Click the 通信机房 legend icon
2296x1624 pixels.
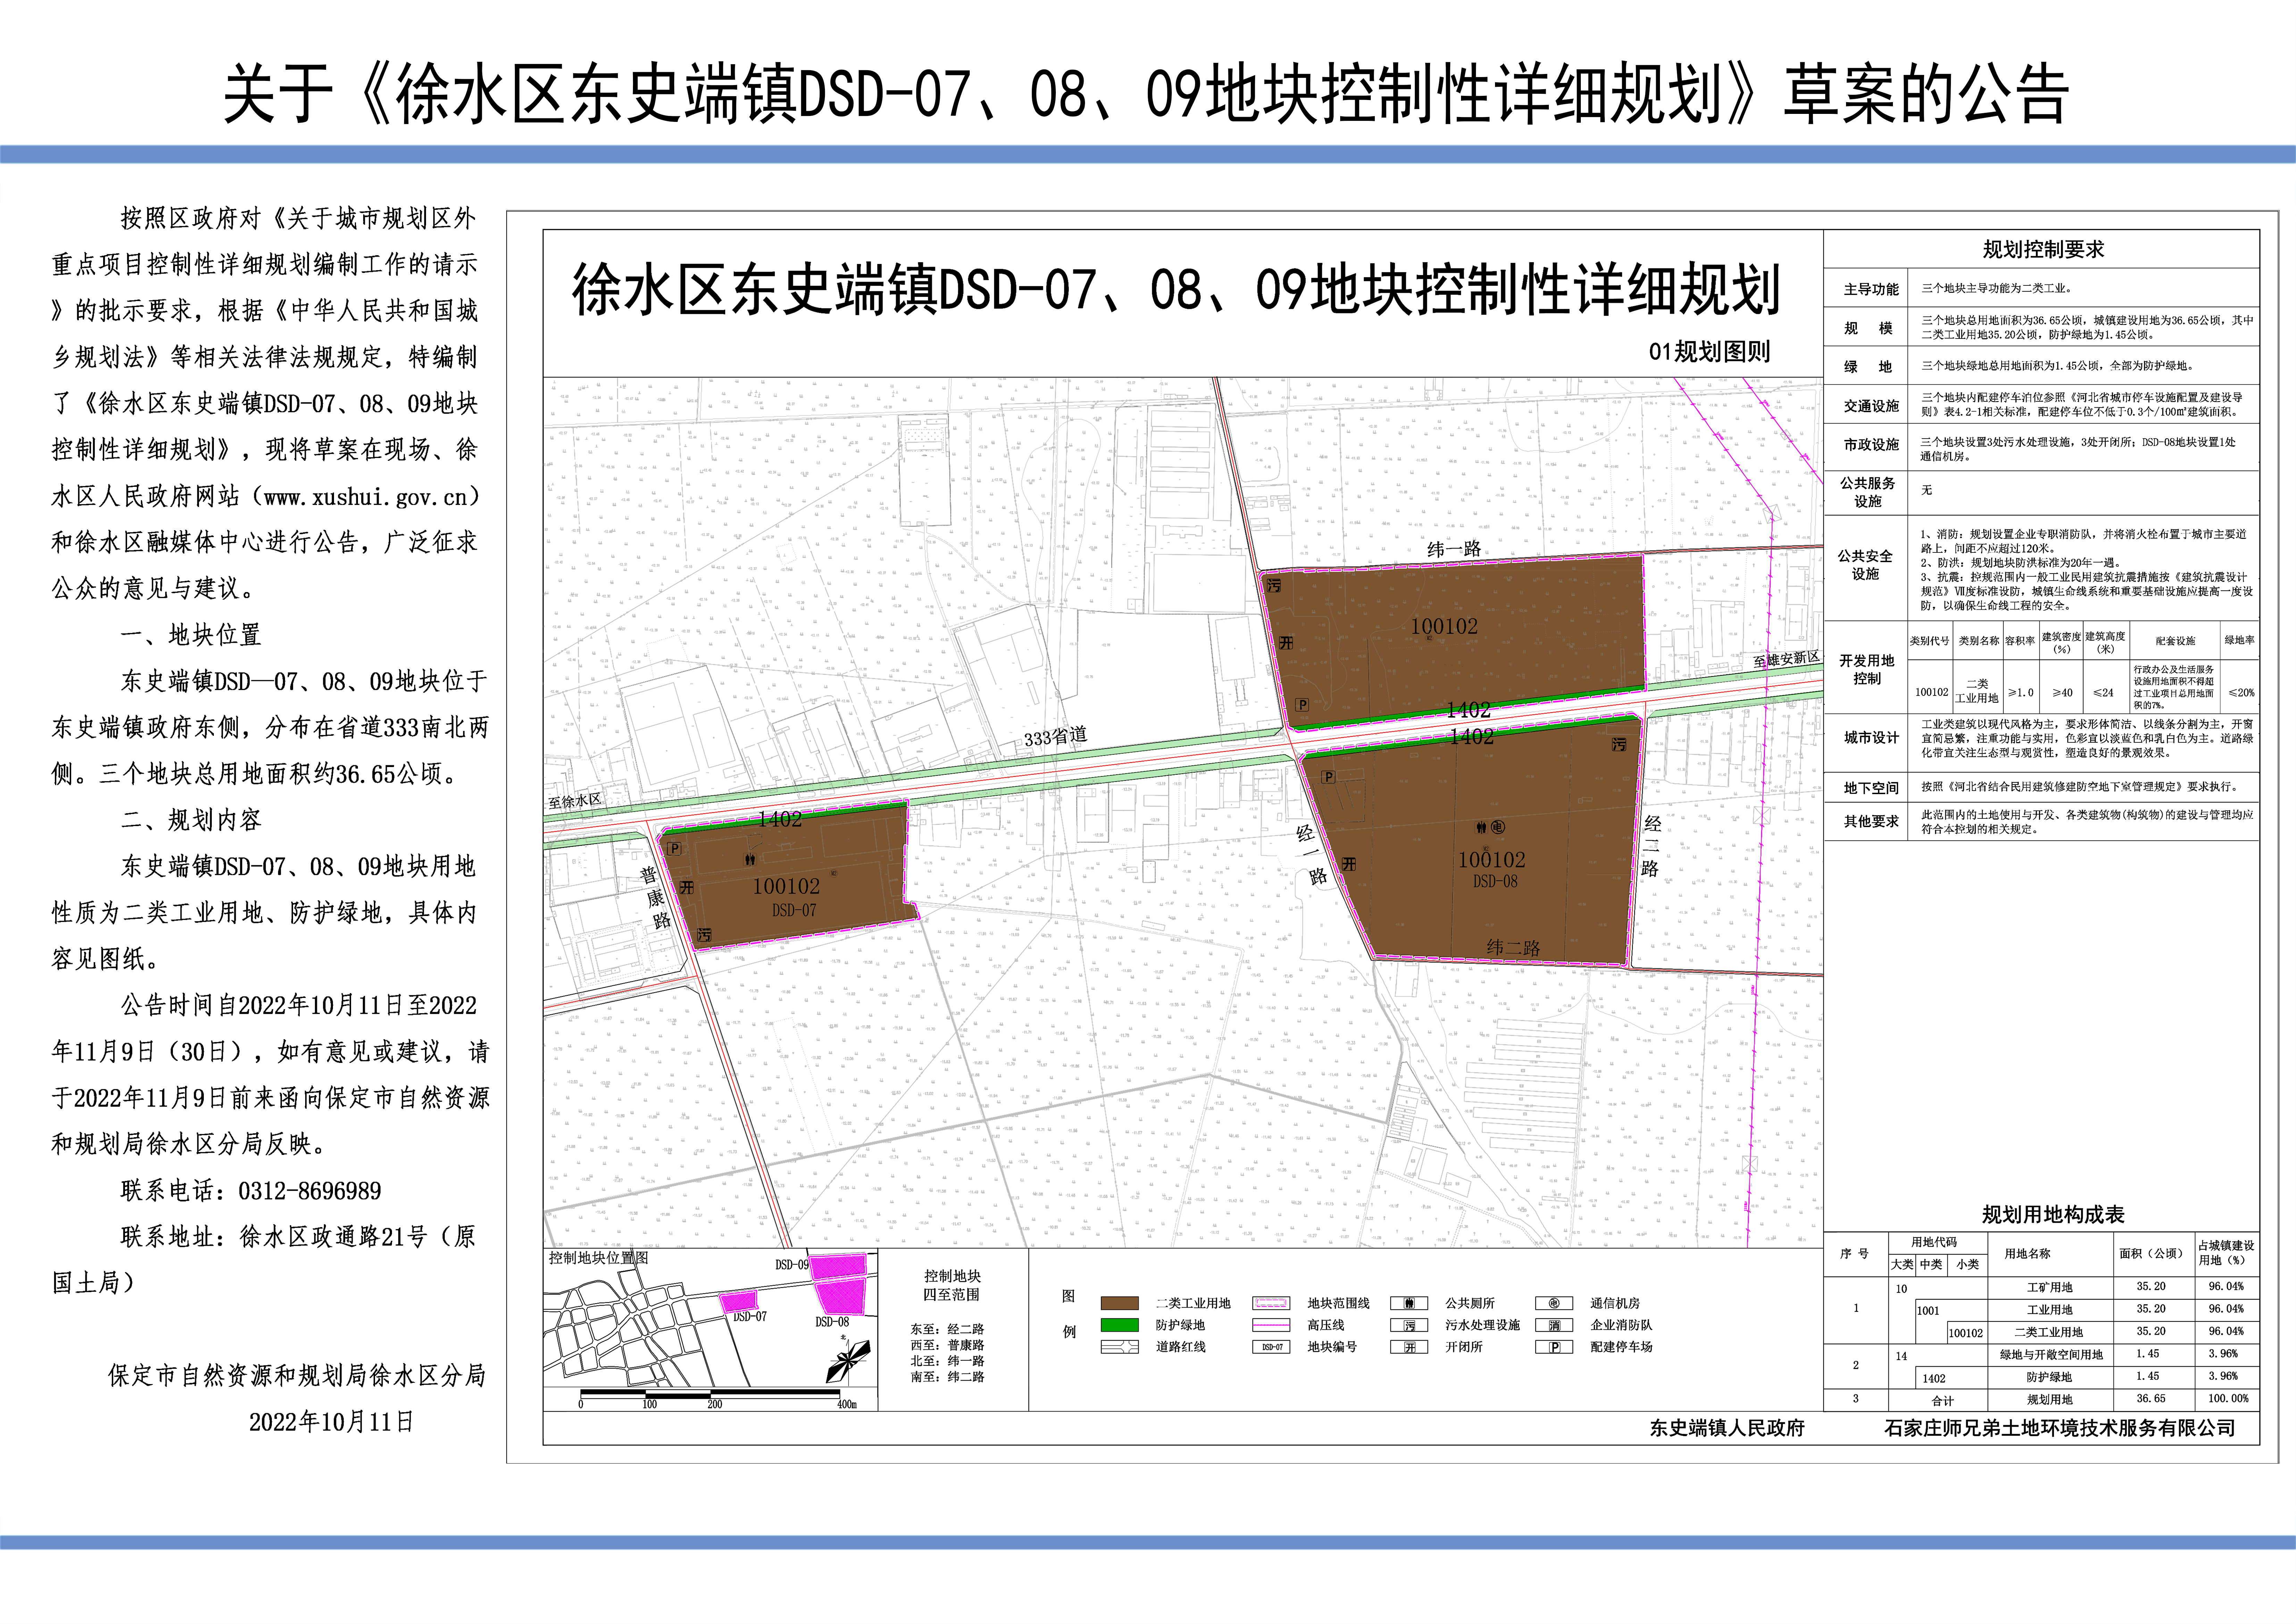click(1554, 1303)
